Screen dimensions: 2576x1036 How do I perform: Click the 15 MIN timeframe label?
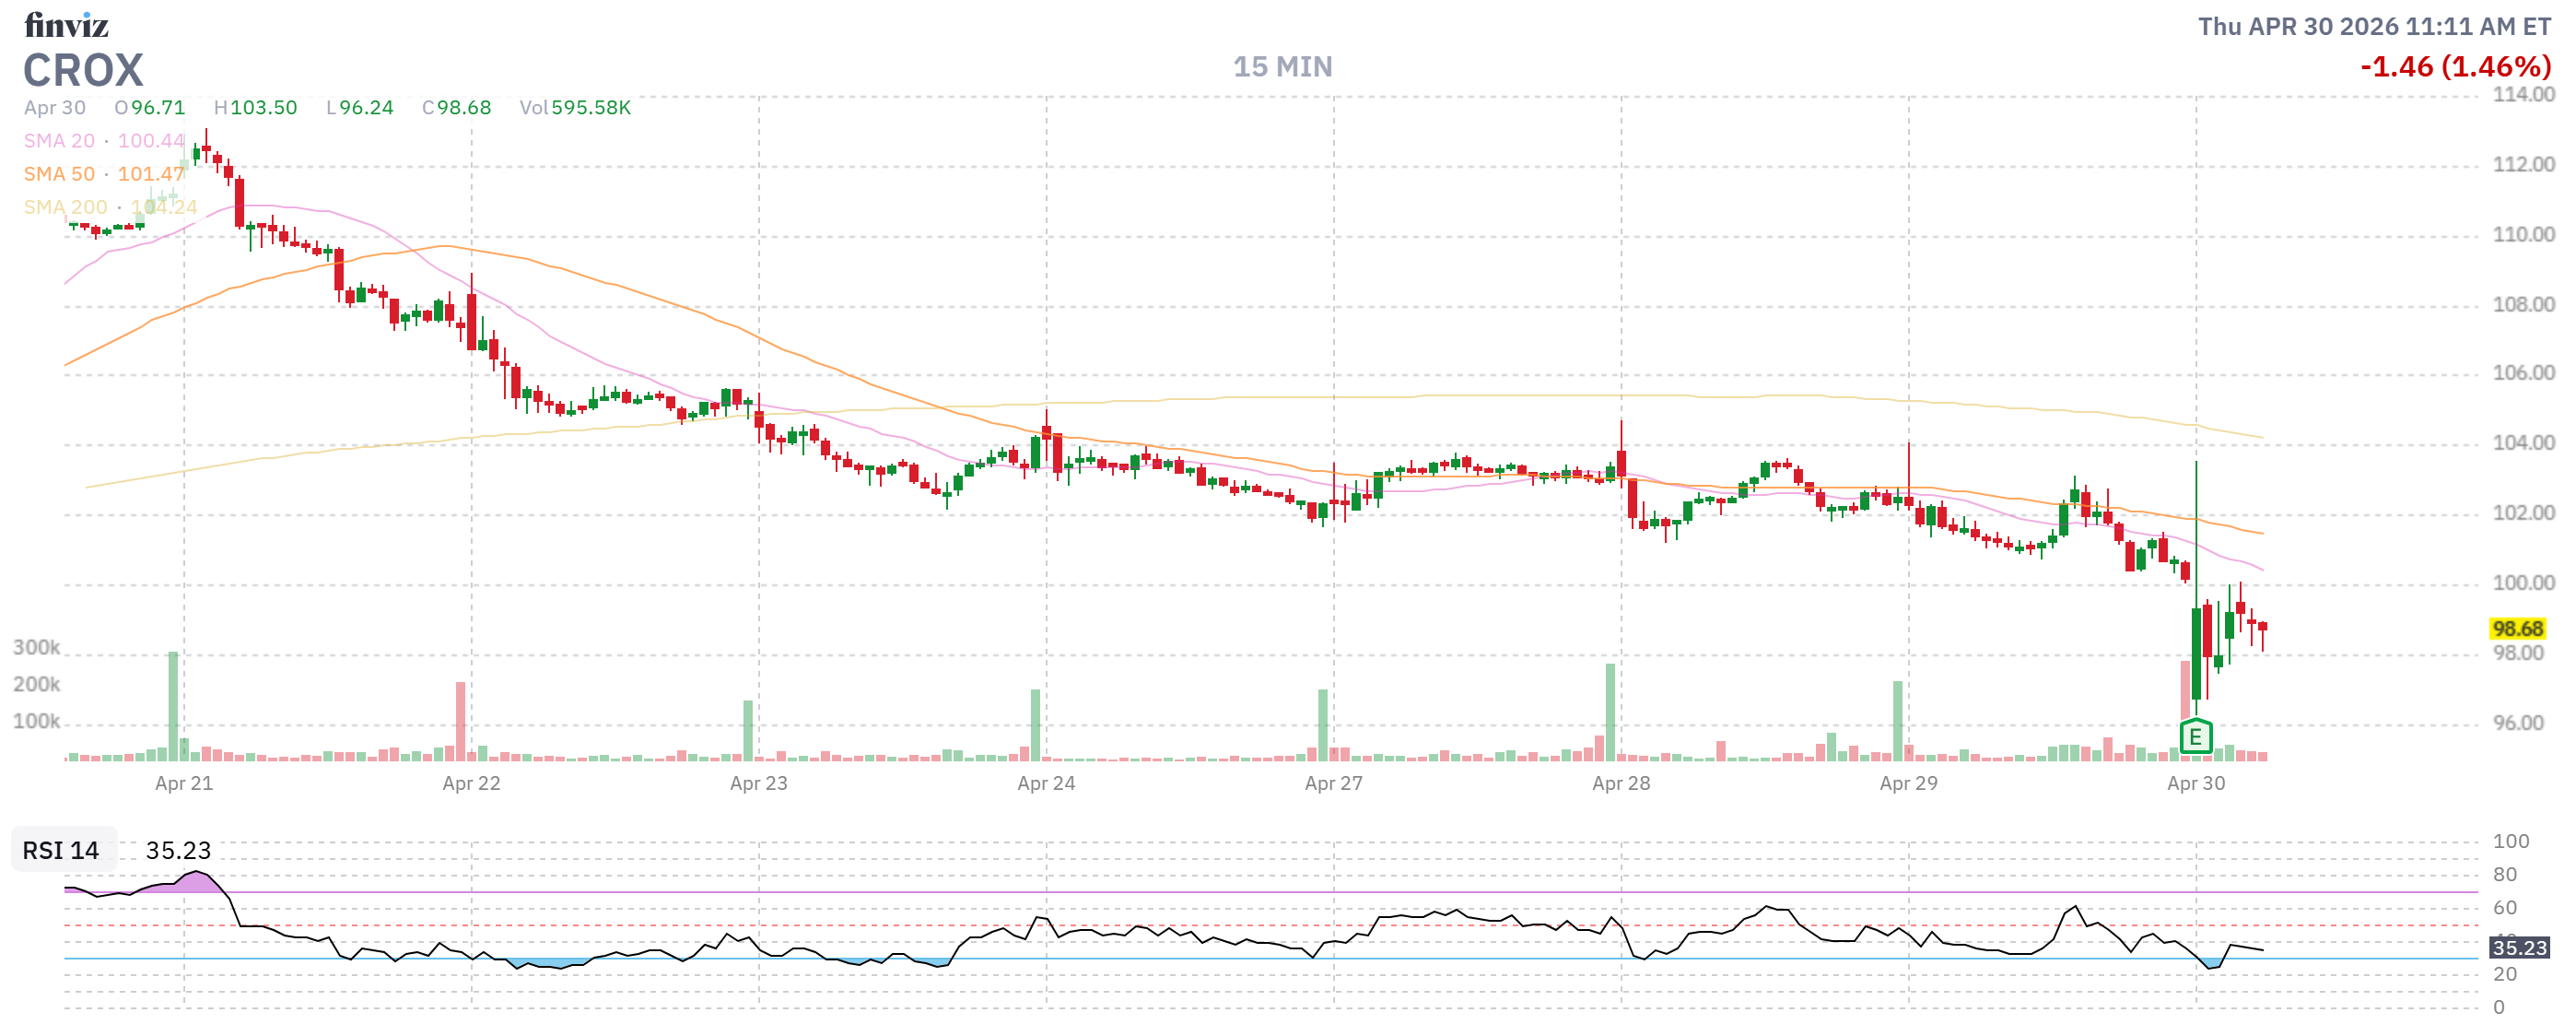(1282, 67)
